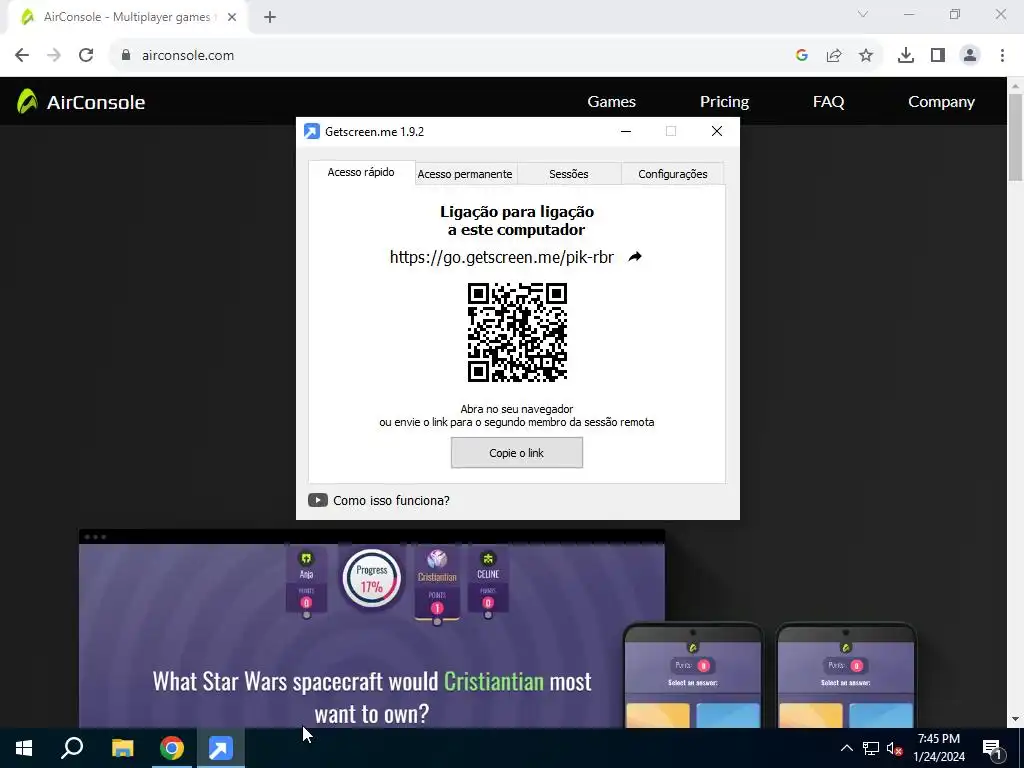Click the Getscreen.me title bar app icon
The image size is (1024, 768).
click(x=312, y=131)
